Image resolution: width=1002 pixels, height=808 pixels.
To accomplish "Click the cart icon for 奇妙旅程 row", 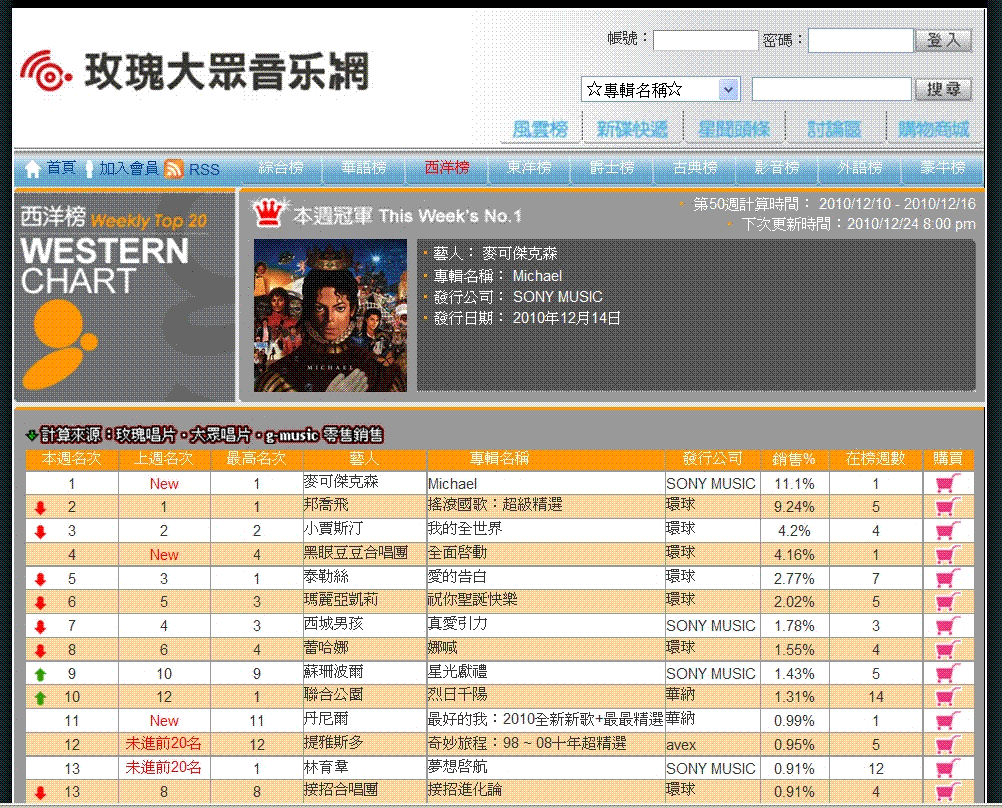I will [948, 744].
